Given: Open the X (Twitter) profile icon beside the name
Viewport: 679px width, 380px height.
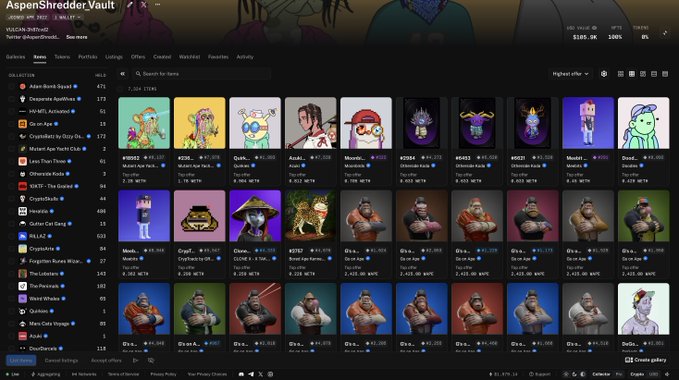Looking at the screenshot, I should pos(143,5).
